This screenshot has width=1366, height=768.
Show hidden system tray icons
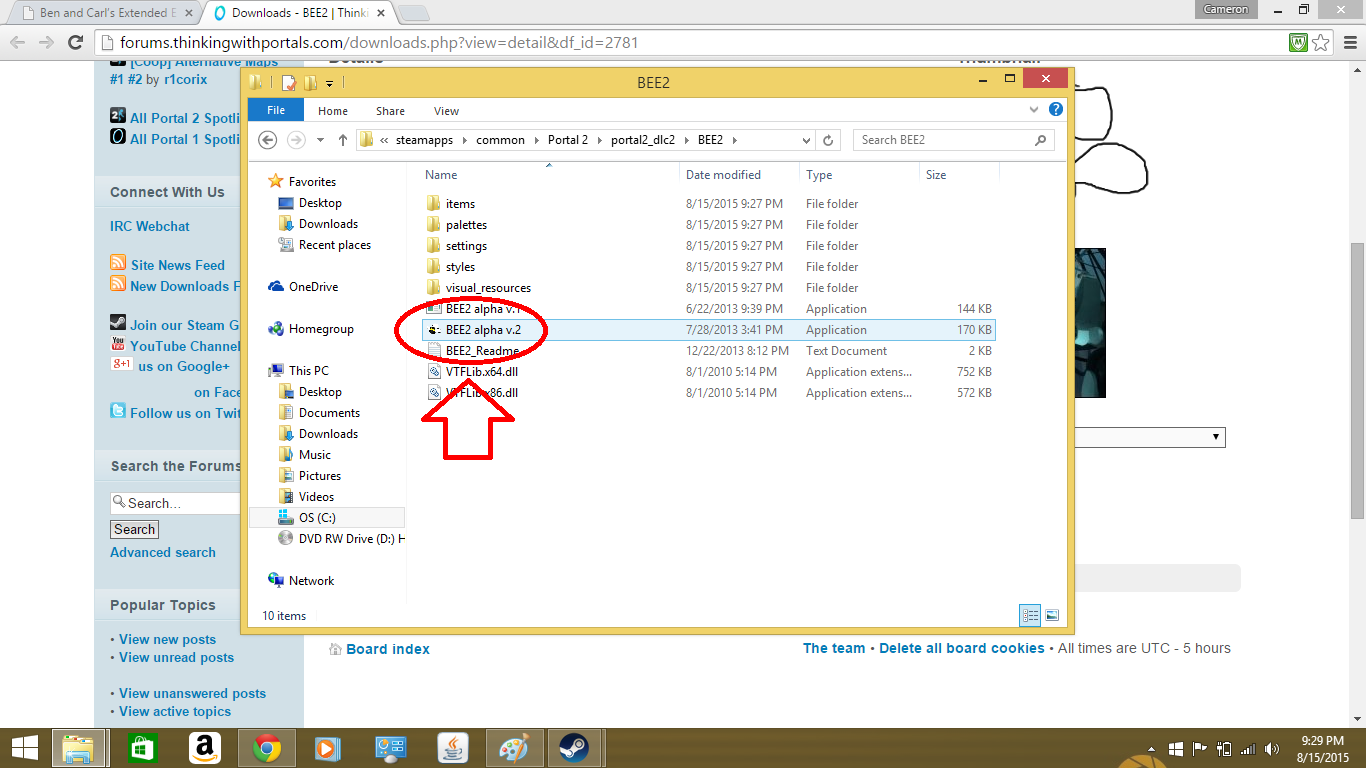pos(1153,749)
